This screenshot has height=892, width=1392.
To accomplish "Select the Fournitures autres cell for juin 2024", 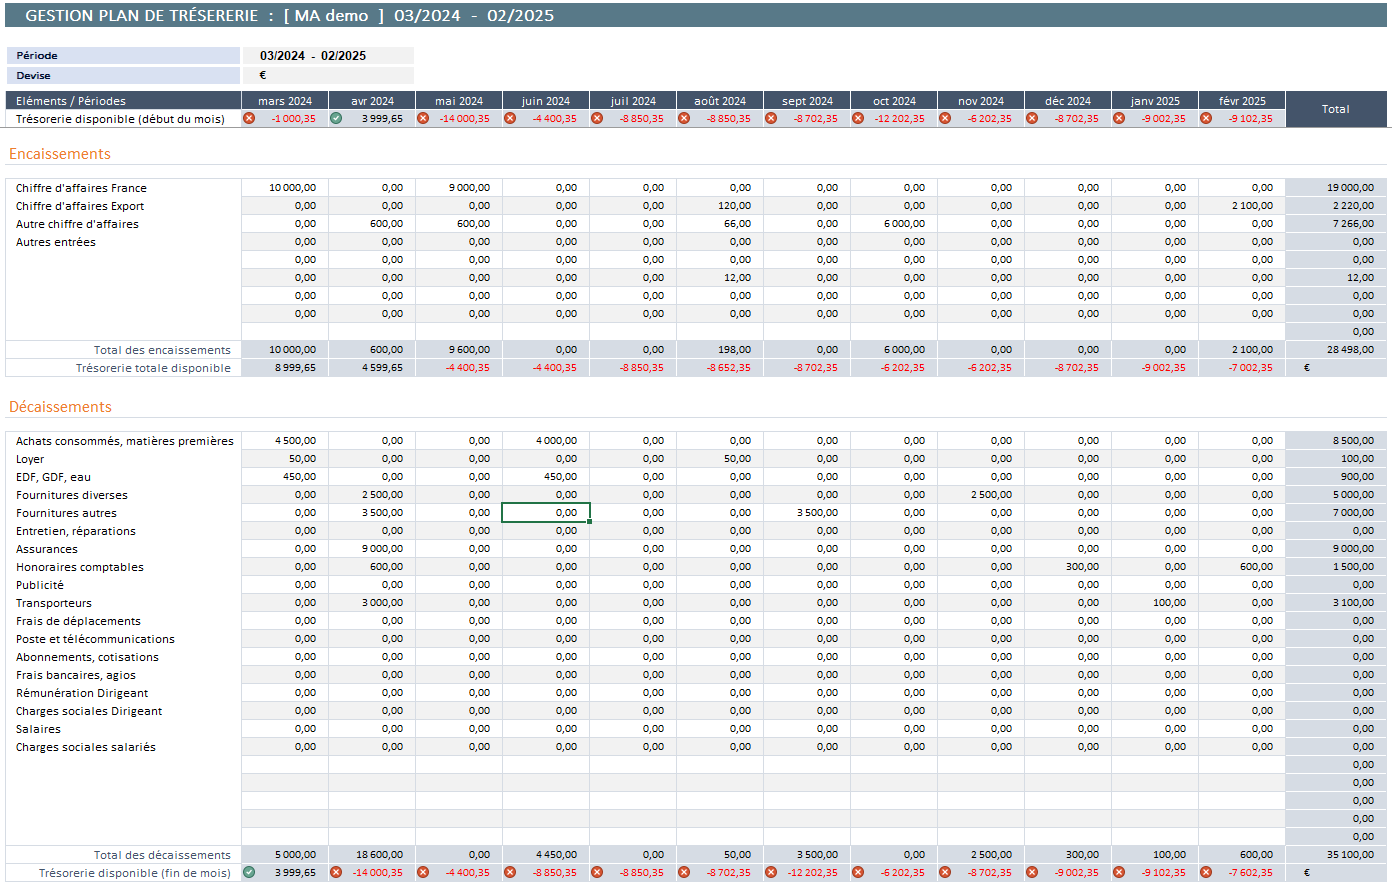I will tap(545, 513).
